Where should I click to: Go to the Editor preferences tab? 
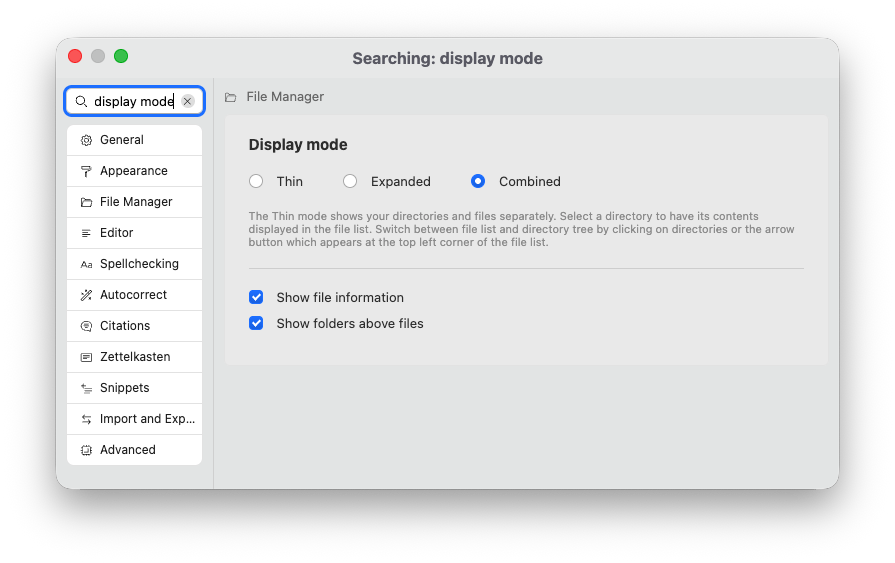134,232
